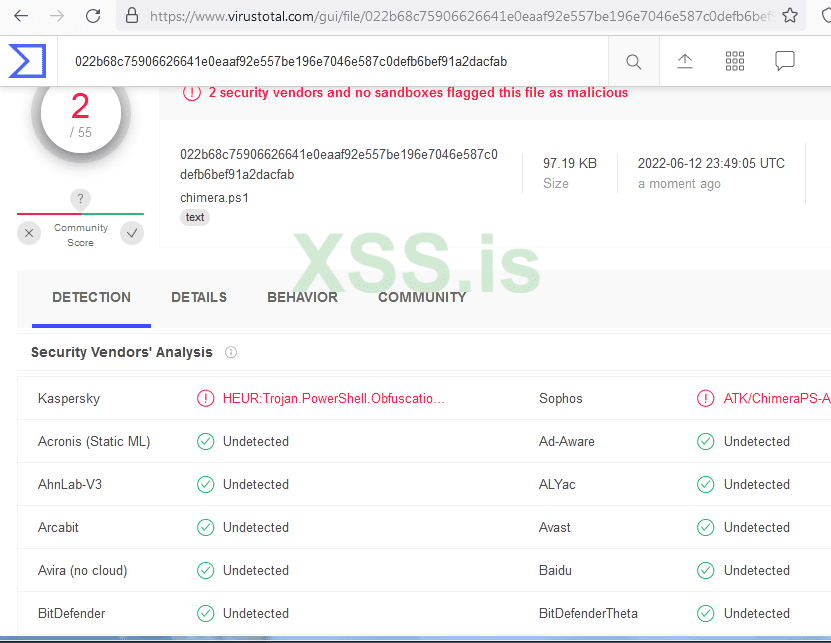Click the 2022-06-12 23:49:05 UTC timestamp

tap(711, 163)
